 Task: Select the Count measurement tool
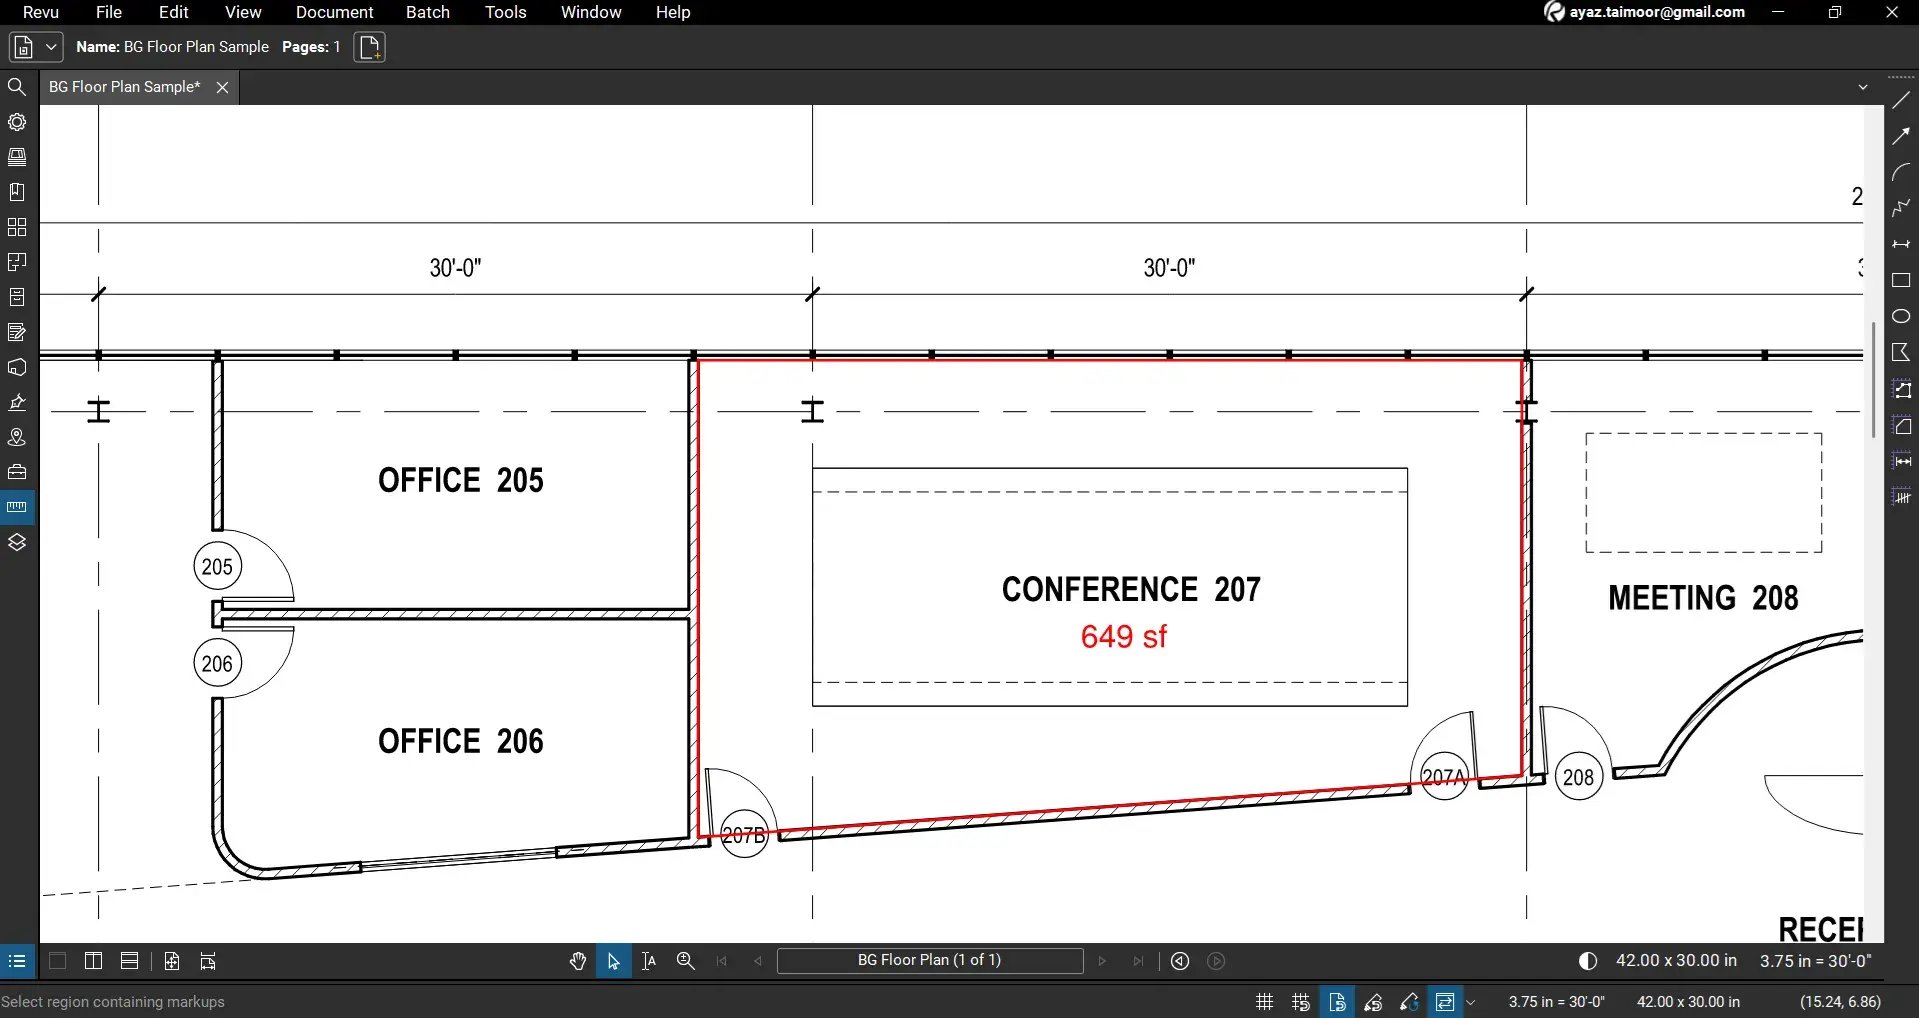[1901, 497]
